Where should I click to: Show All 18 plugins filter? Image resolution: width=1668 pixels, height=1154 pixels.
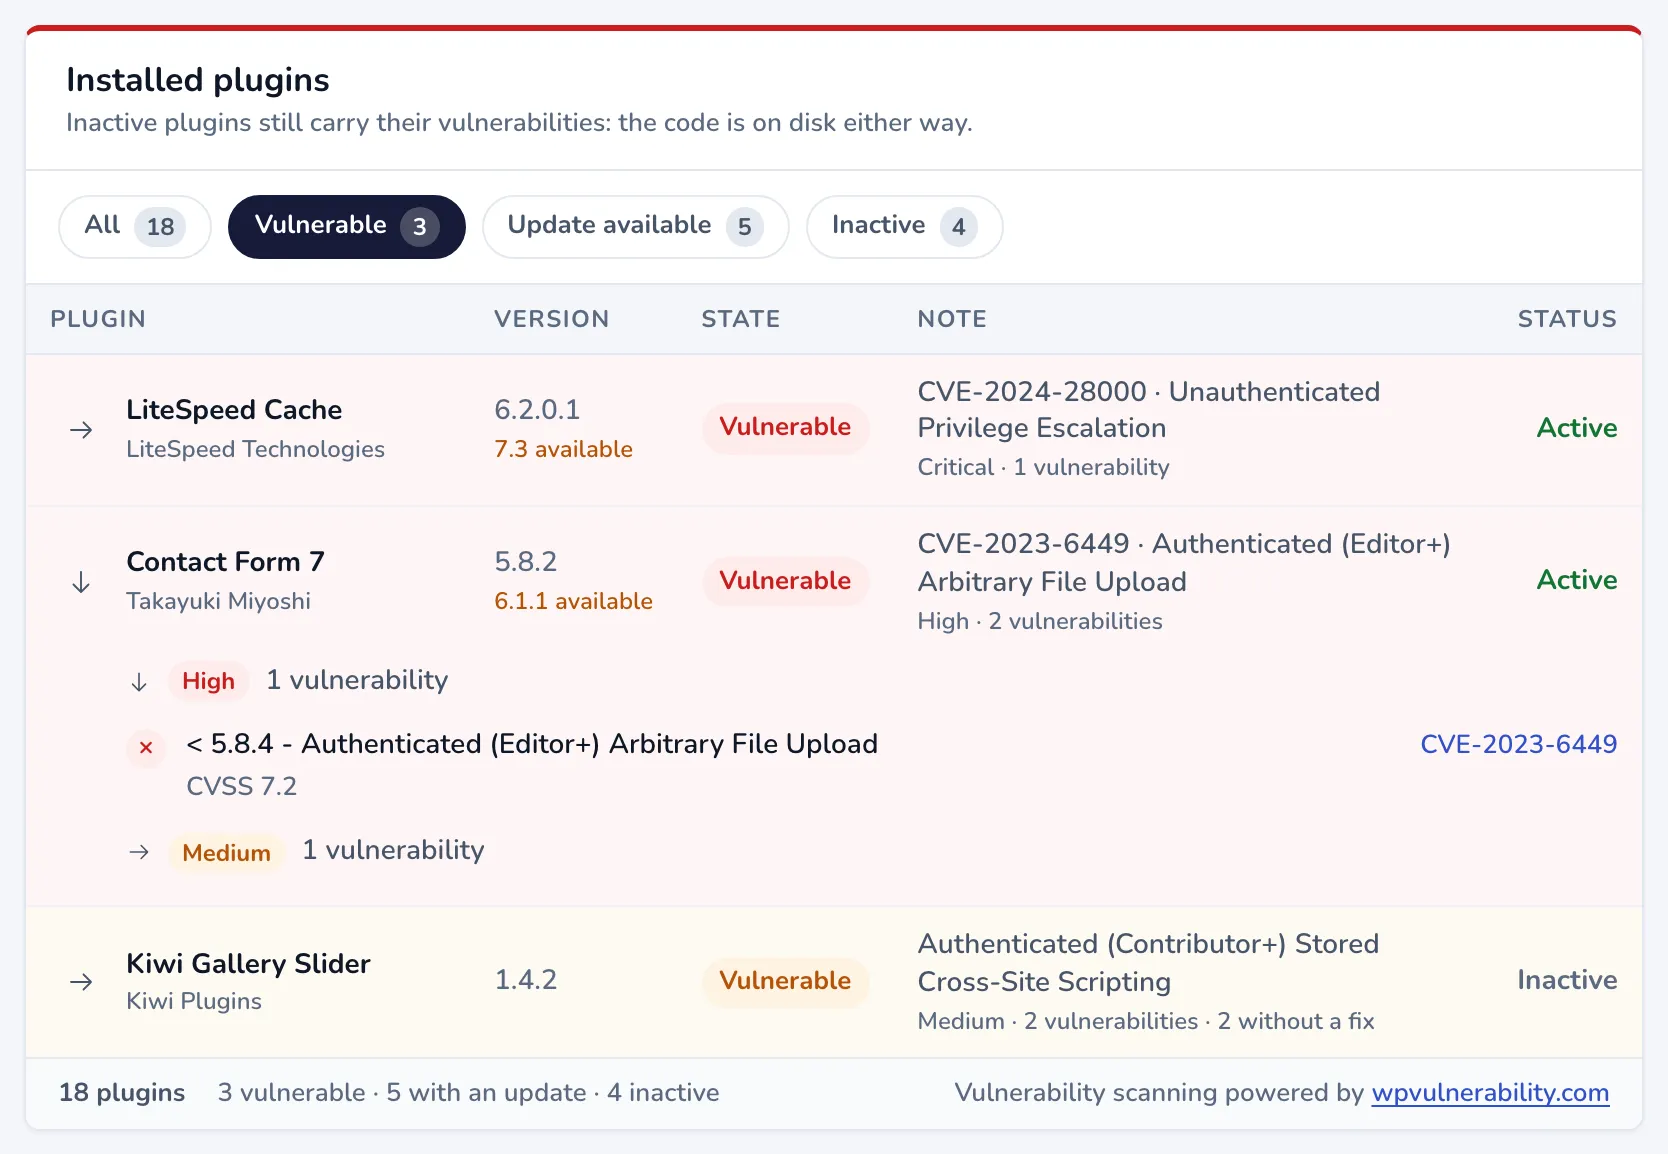[135, 226]
